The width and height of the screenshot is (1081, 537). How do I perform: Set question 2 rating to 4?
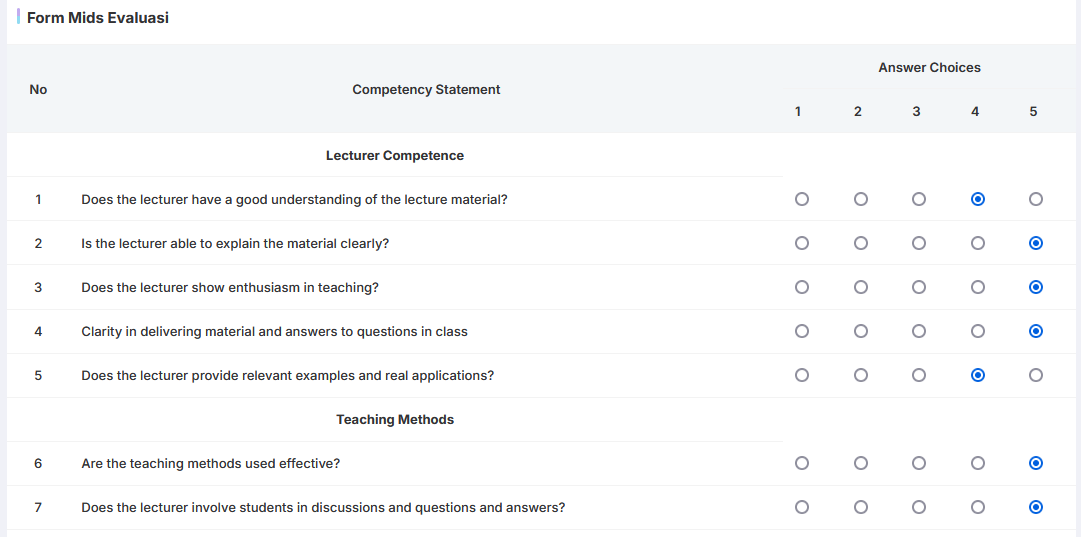[977, 243]
